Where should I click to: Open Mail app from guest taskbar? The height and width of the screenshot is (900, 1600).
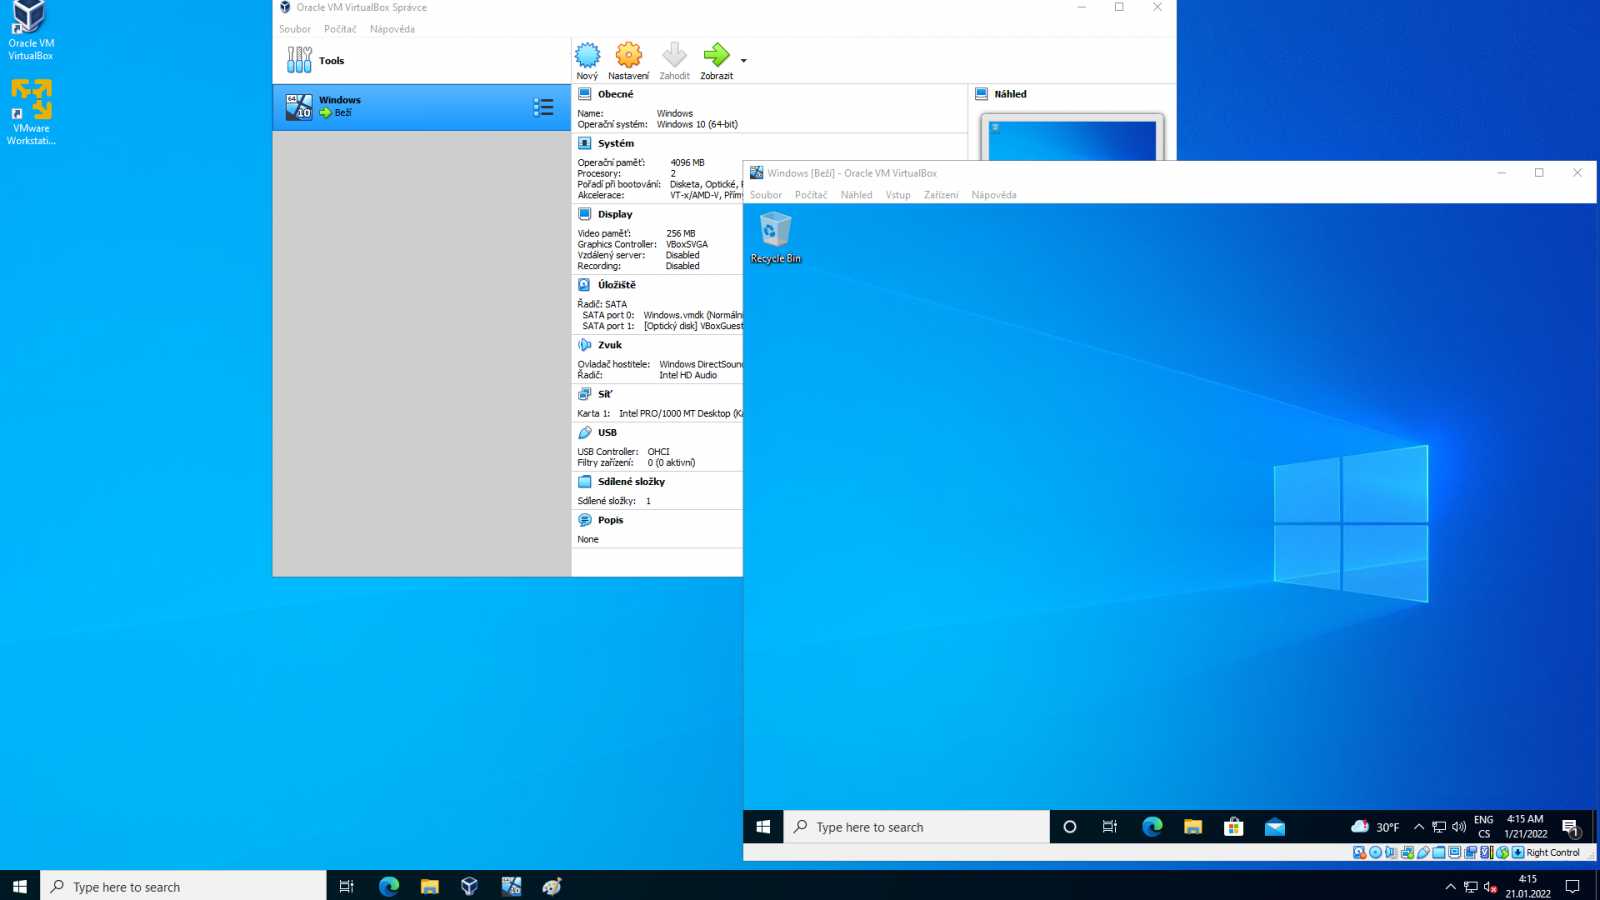(x=1275, y=827)
